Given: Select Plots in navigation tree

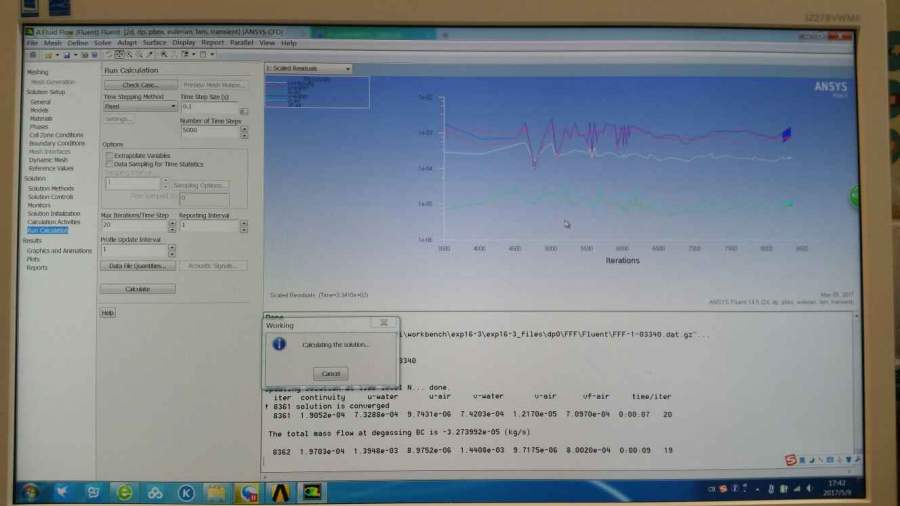Looking at the screenshot, I should click(33, 259).
